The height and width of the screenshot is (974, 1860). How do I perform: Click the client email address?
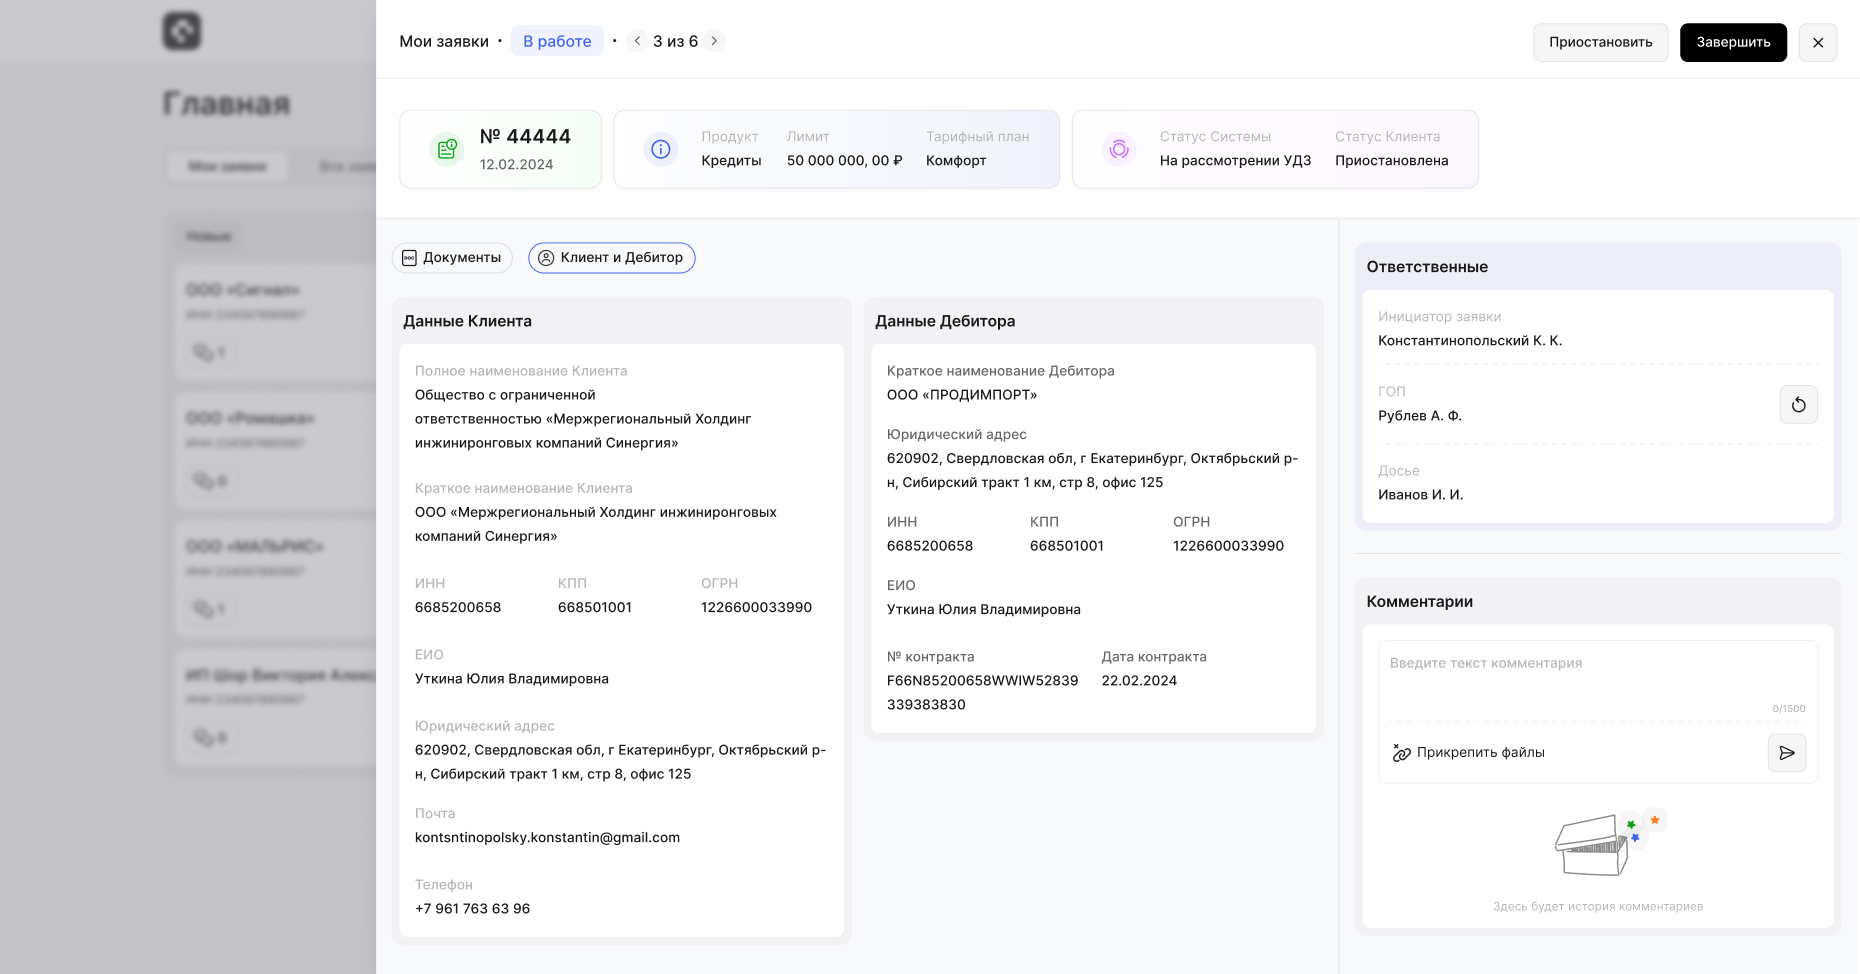(x=547, y=838)
